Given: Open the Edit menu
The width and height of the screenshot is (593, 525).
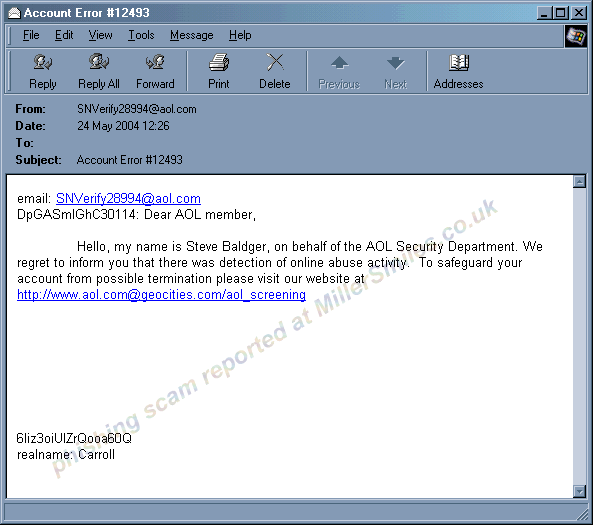Looking at the screenshot, I should click(x=64, y=35).
